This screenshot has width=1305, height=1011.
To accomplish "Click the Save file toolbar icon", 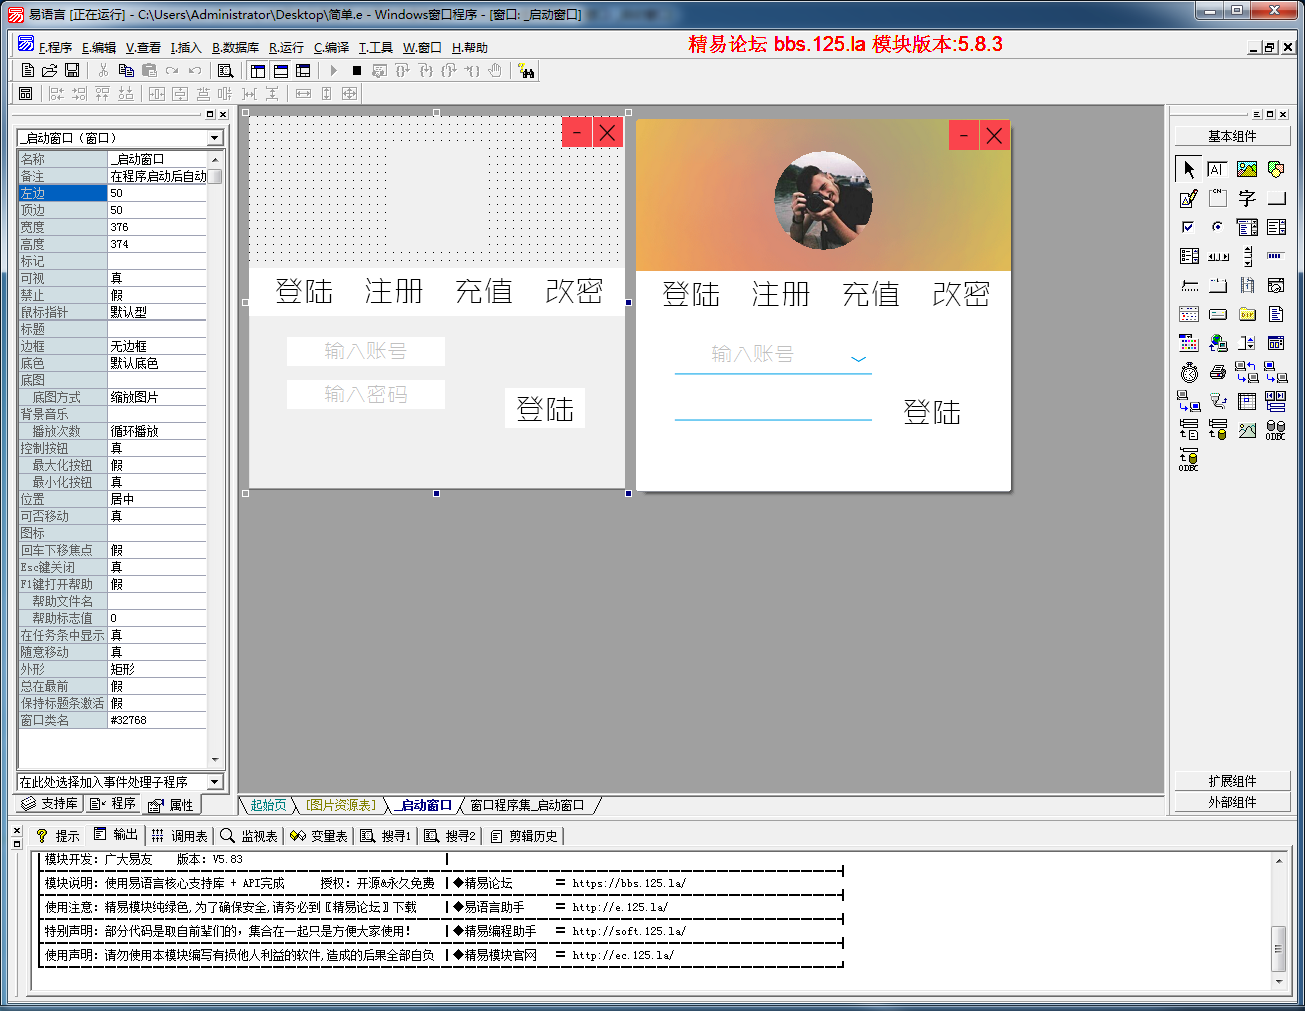I will (x=72, y=70).
